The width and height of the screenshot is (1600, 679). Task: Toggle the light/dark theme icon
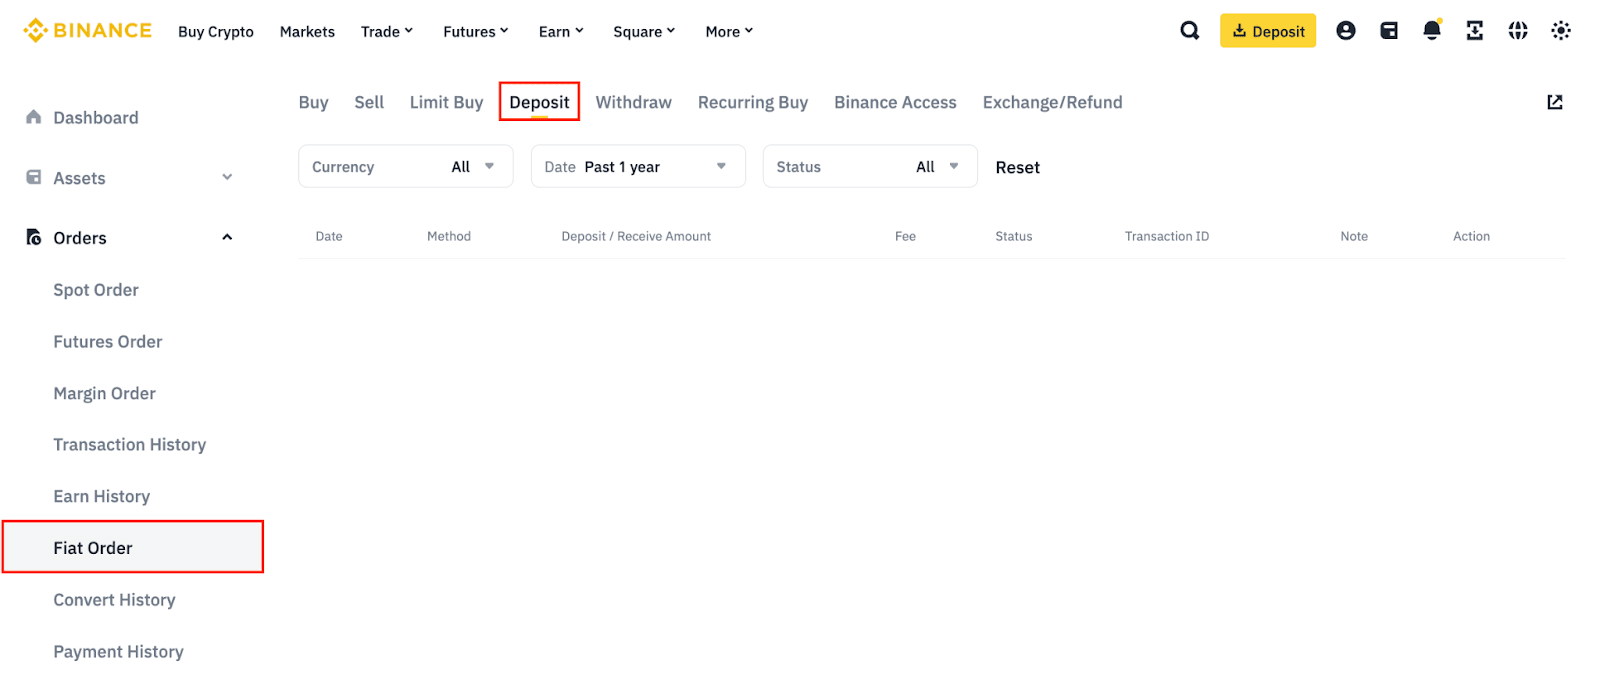pyautogui.click(x=1561, y=31)
